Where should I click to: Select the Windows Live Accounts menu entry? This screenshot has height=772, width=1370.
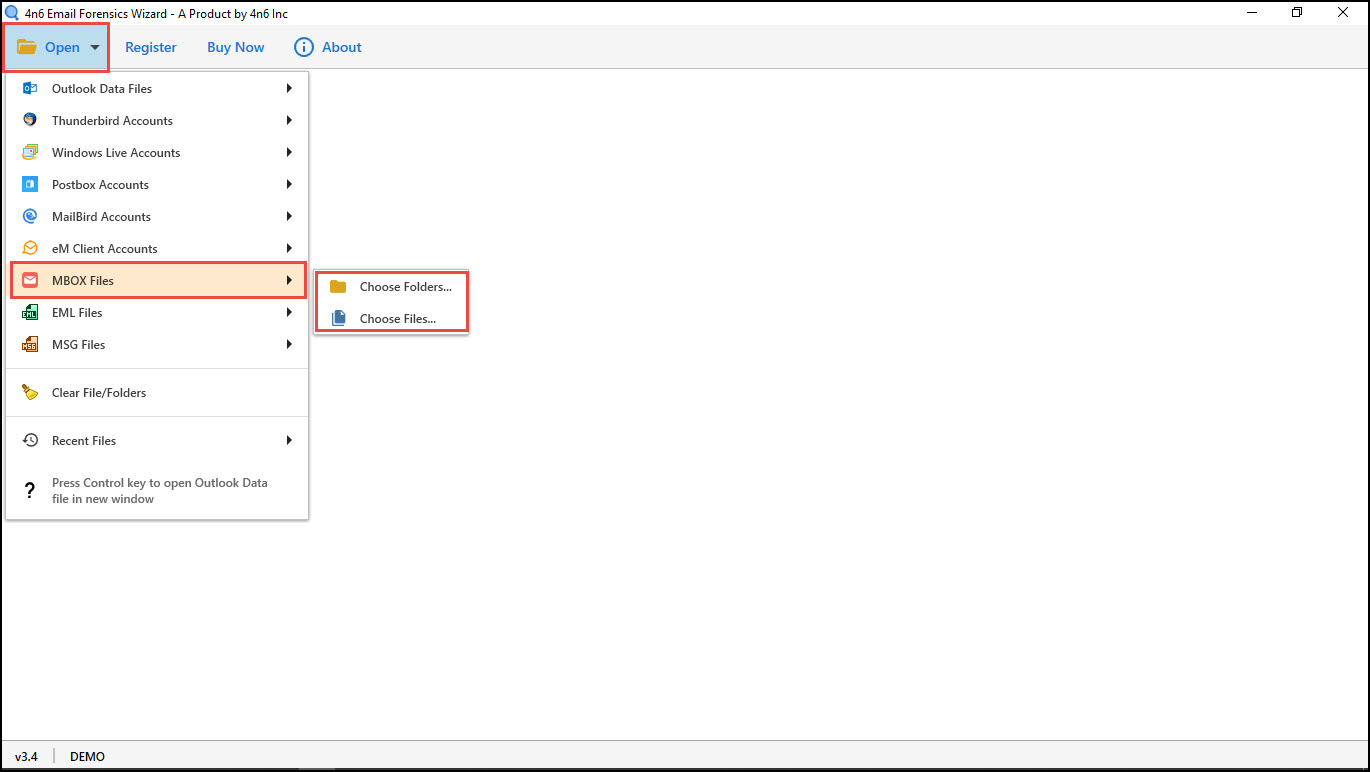point(157,152)
